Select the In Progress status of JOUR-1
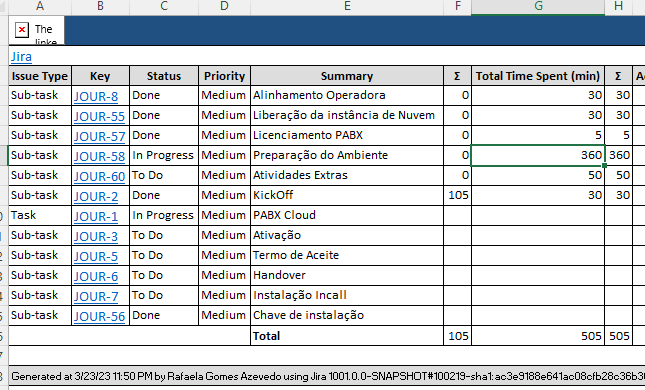The image size is (645, 390). (164, 215)
